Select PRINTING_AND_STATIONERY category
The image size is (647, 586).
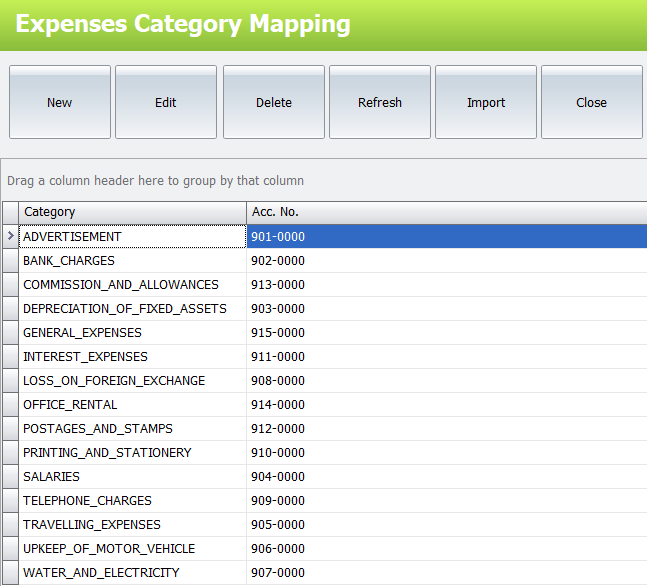[x=132, y=452]
